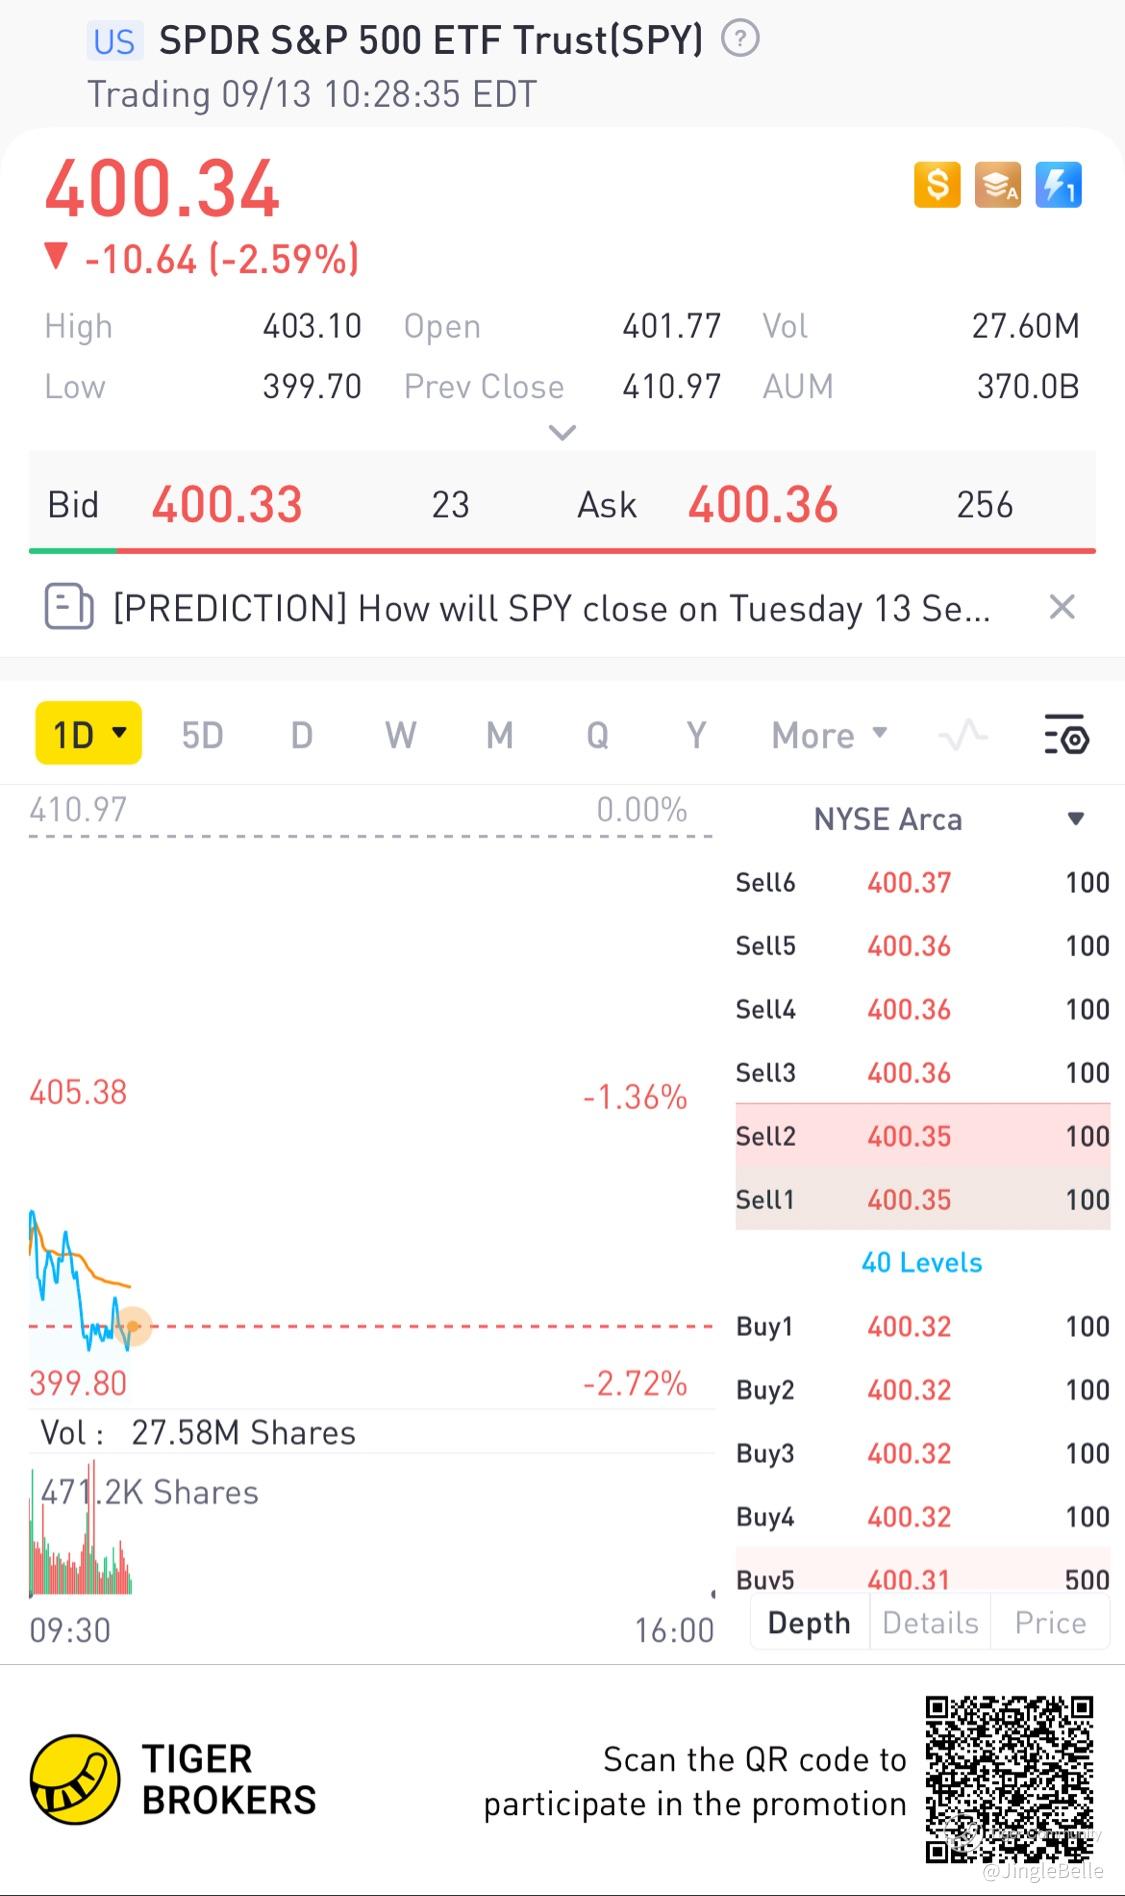Viewport: 1125px width, 1896px height.
Task: Tap the stacked layers badge icon
Action: click(x=998, y=185)
